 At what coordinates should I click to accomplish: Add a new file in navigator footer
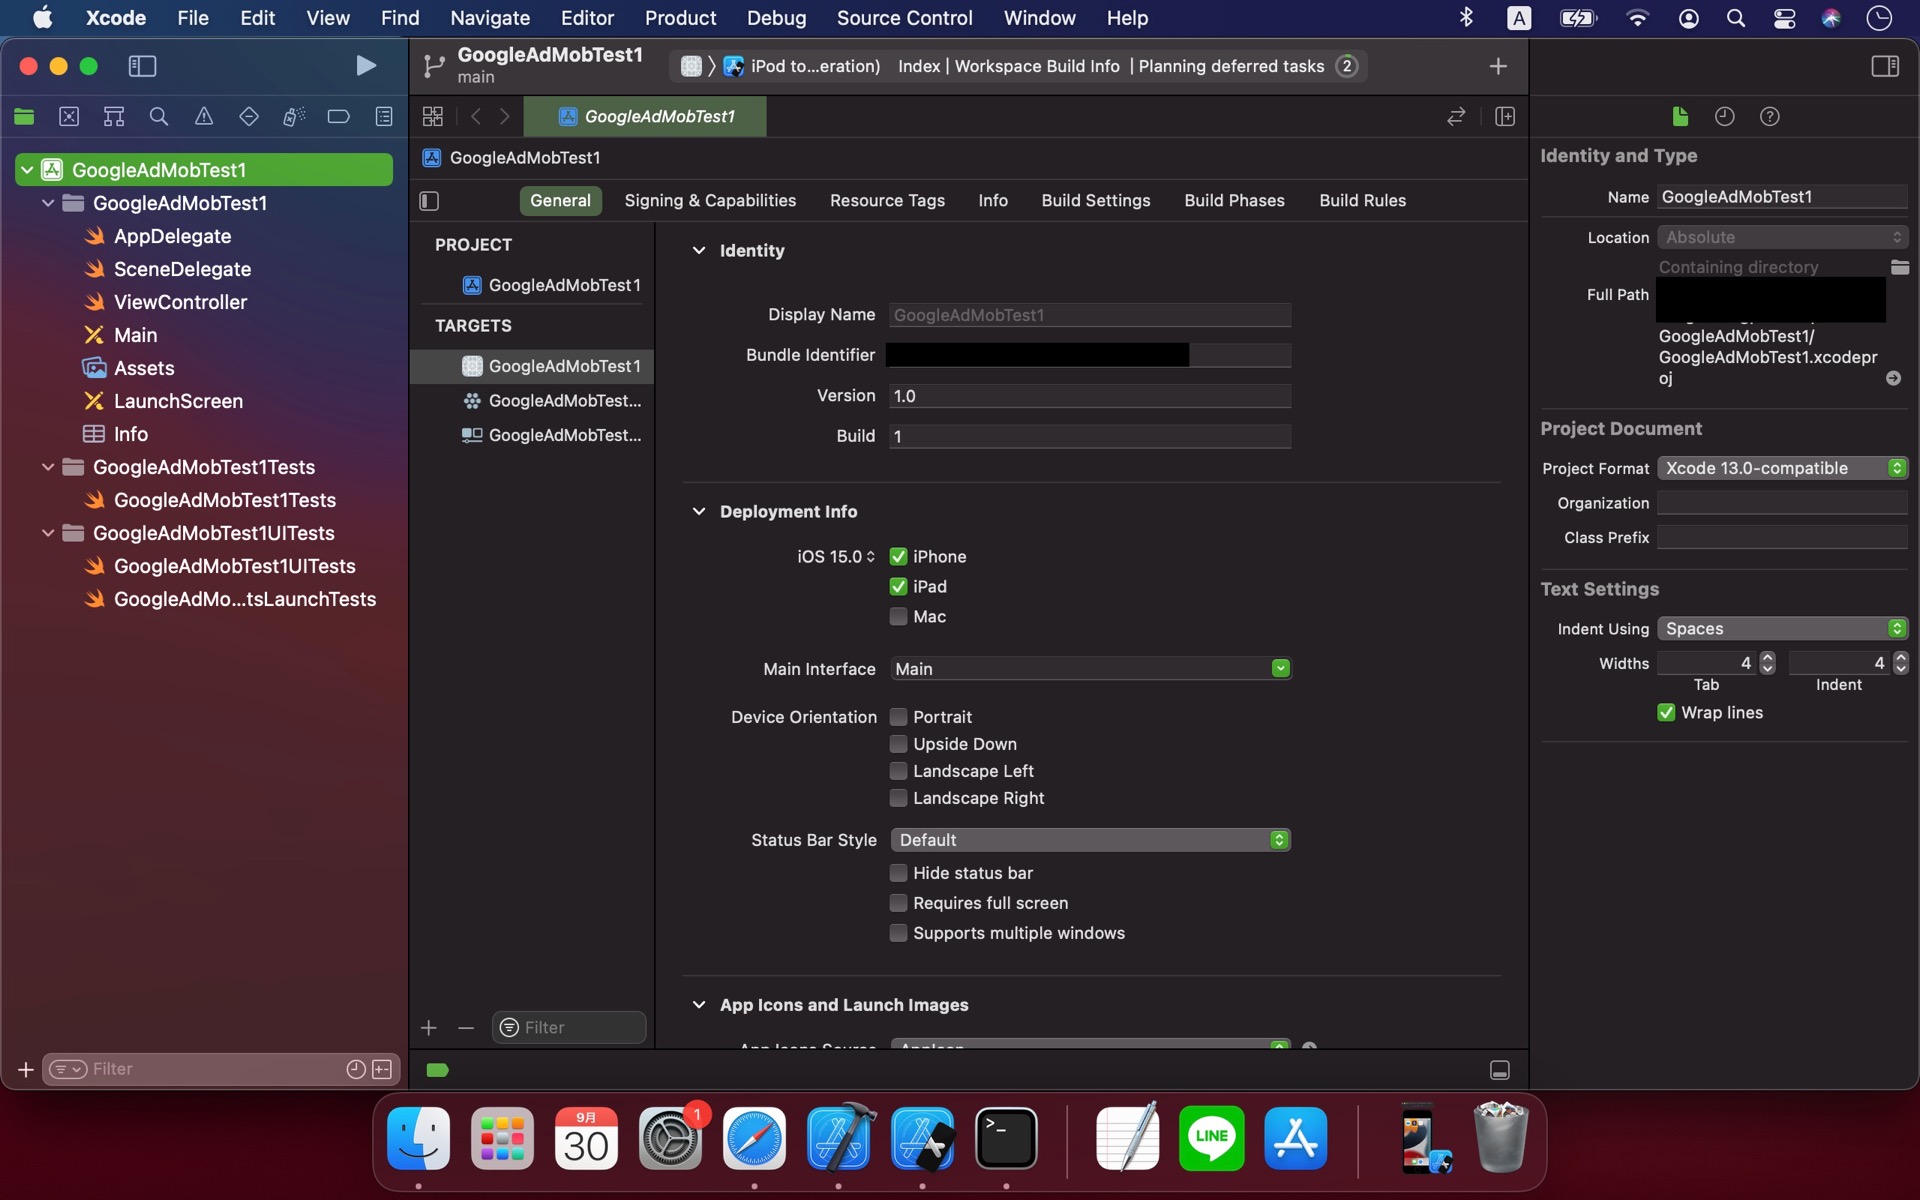tap(26, 1070)
